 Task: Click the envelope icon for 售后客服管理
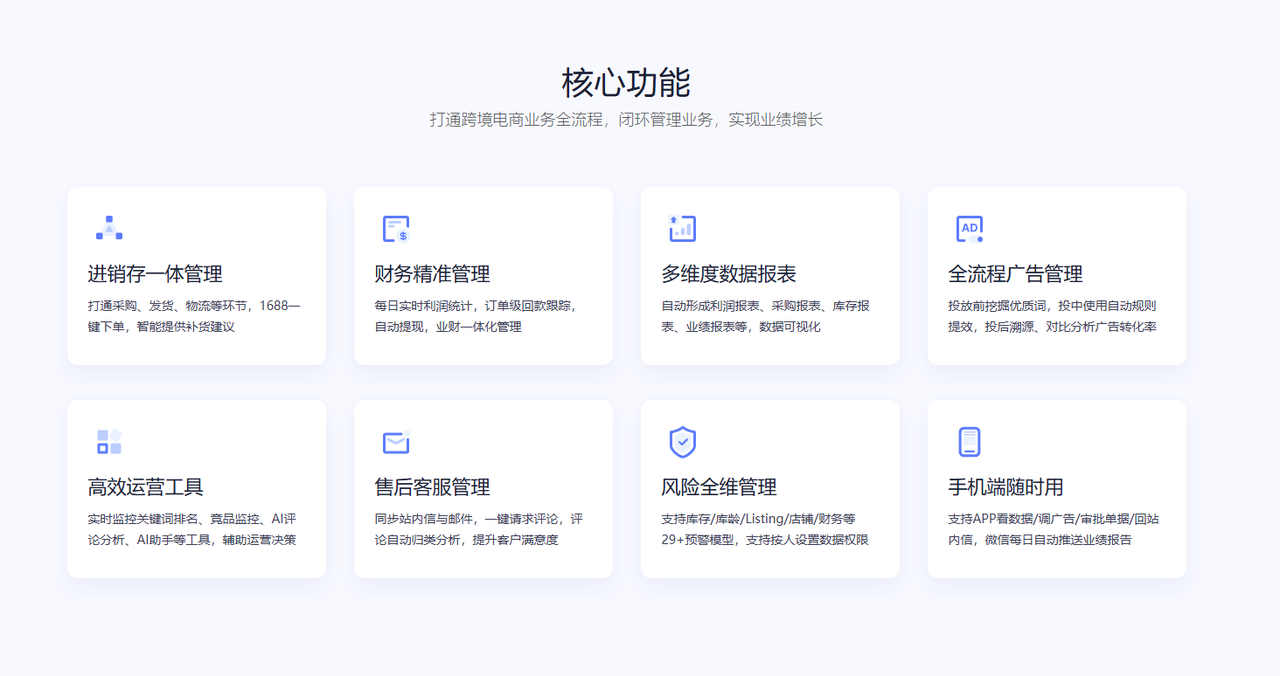(395, 442)
